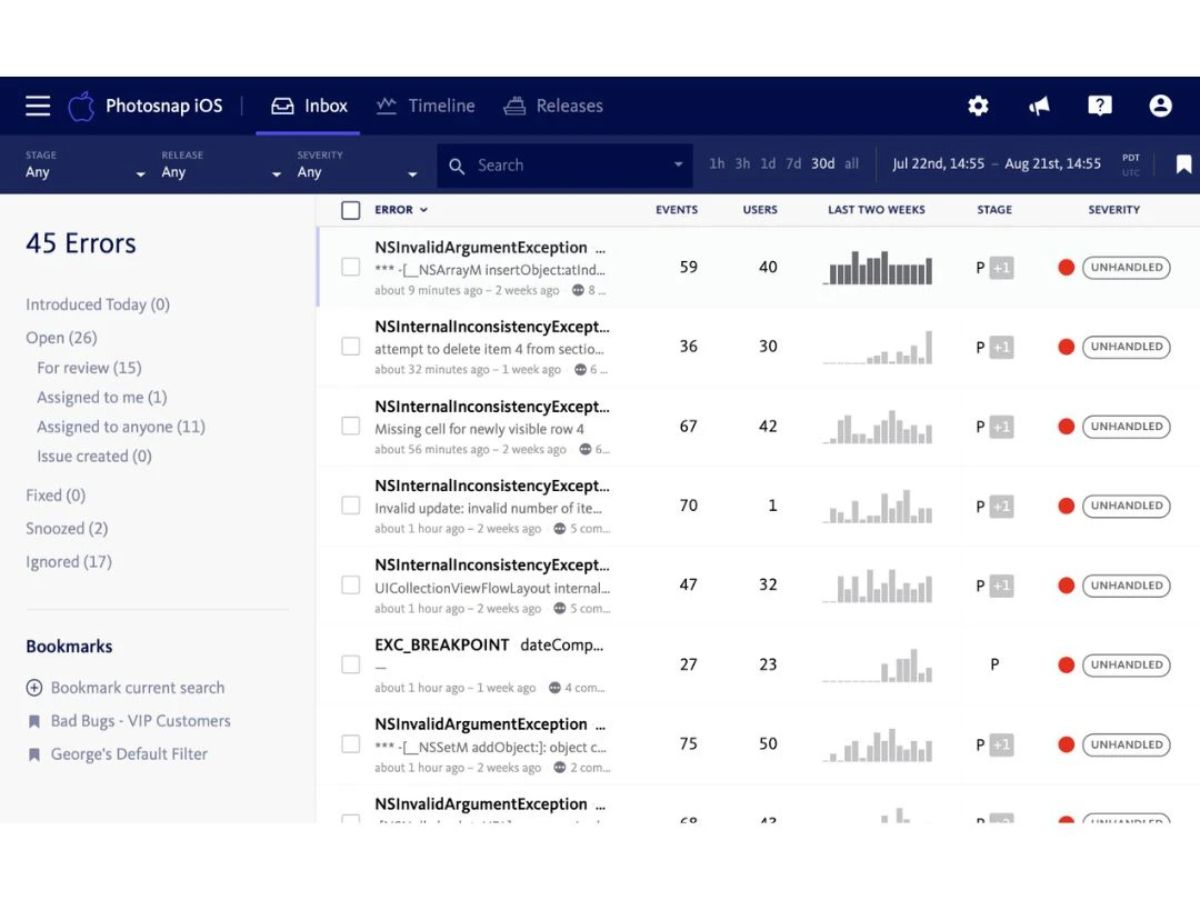Check the 'Missing cell for newly visible row' checkbox
Image resolution: width=1200 pixels, height=900 pixels.
pyautogui.click(x=351, y=426)
